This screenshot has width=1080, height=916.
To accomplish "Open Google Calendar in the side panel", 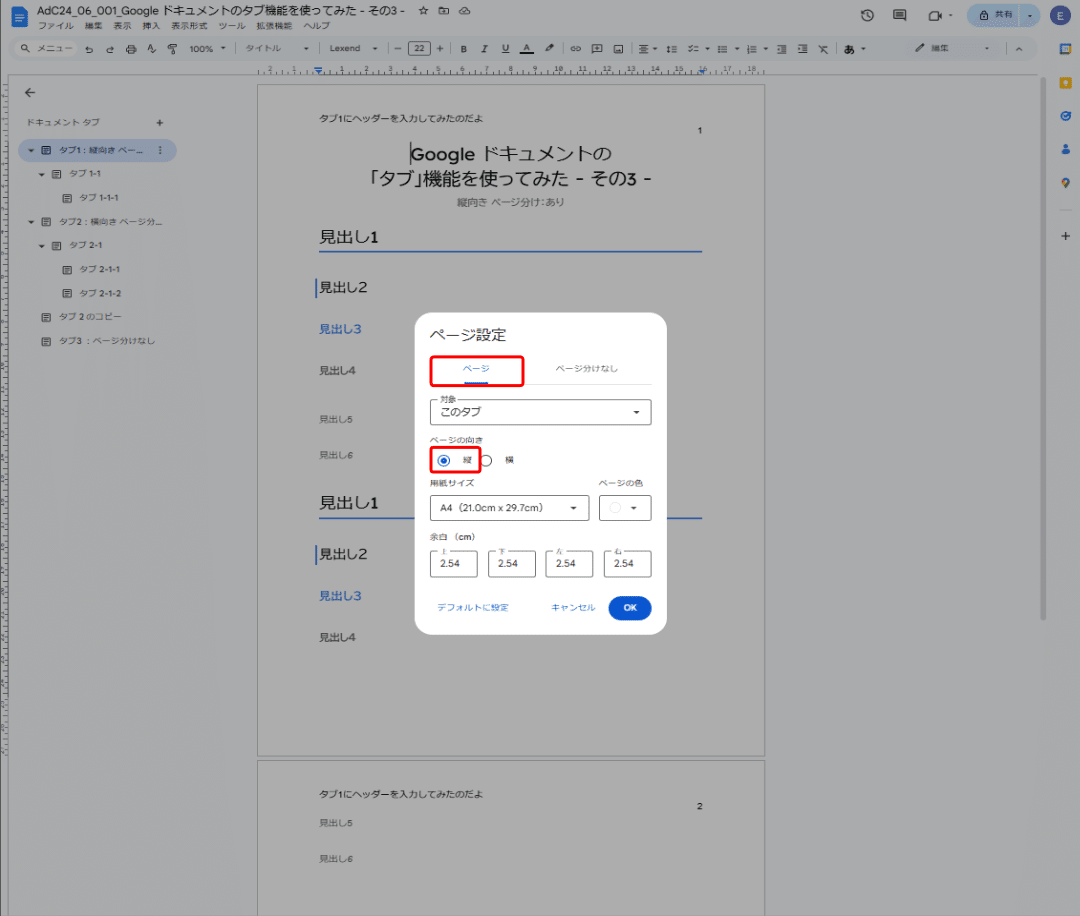I will 1065,49.
